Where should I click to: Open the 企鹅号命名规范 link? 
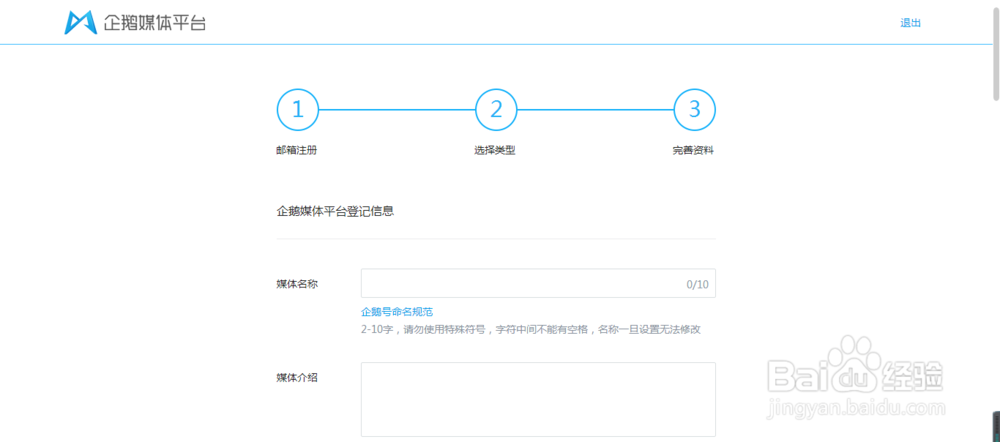click(x=397, y=312)
